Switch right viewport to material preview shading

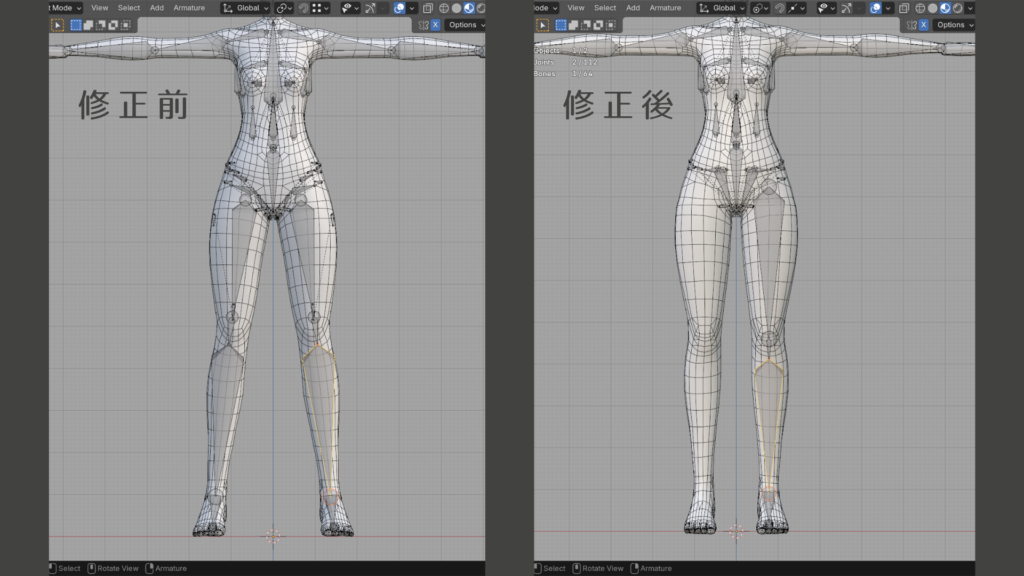[x=945, y=8]
